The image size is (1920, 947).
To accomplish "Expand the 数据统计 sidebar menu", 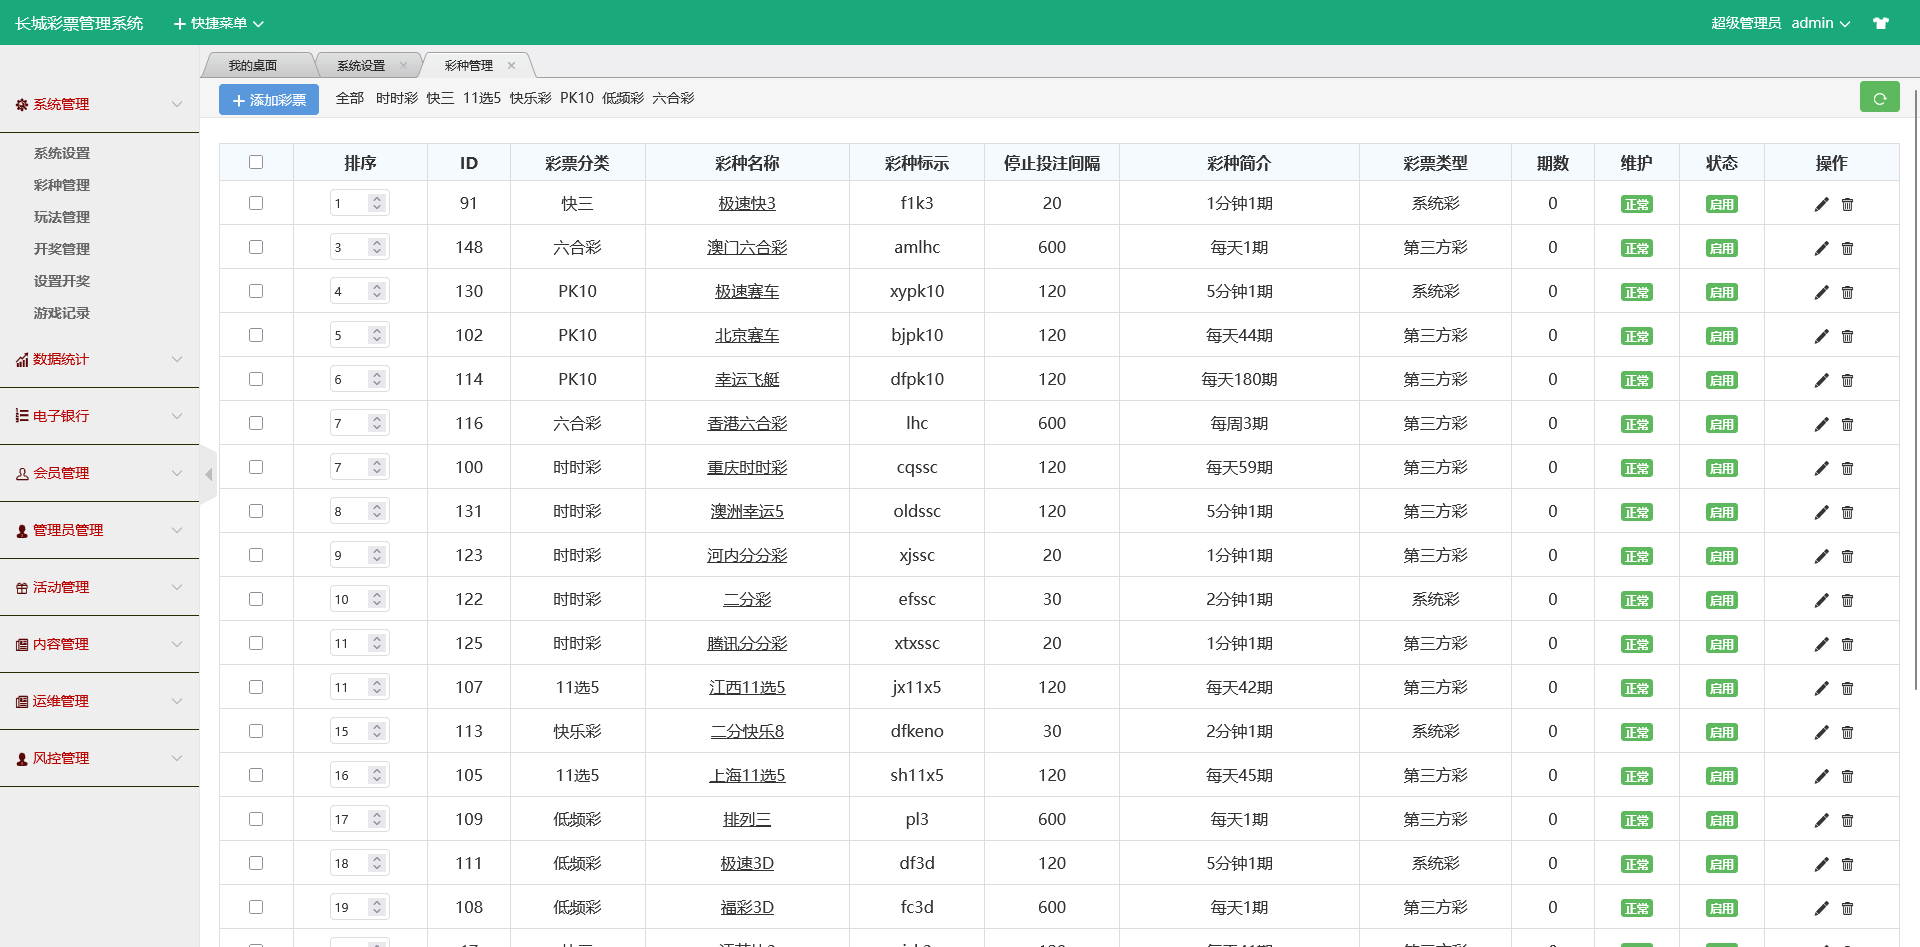I will tap(99, 359).
